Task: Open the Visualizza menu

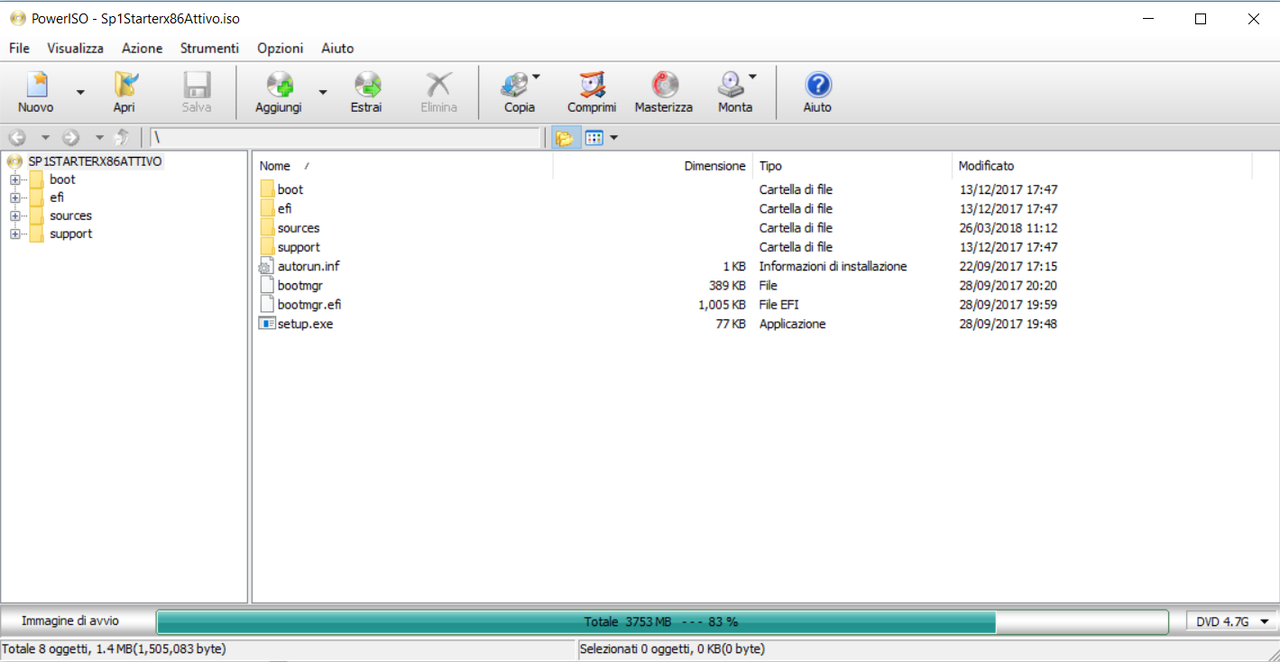Action: pos(75,48)
